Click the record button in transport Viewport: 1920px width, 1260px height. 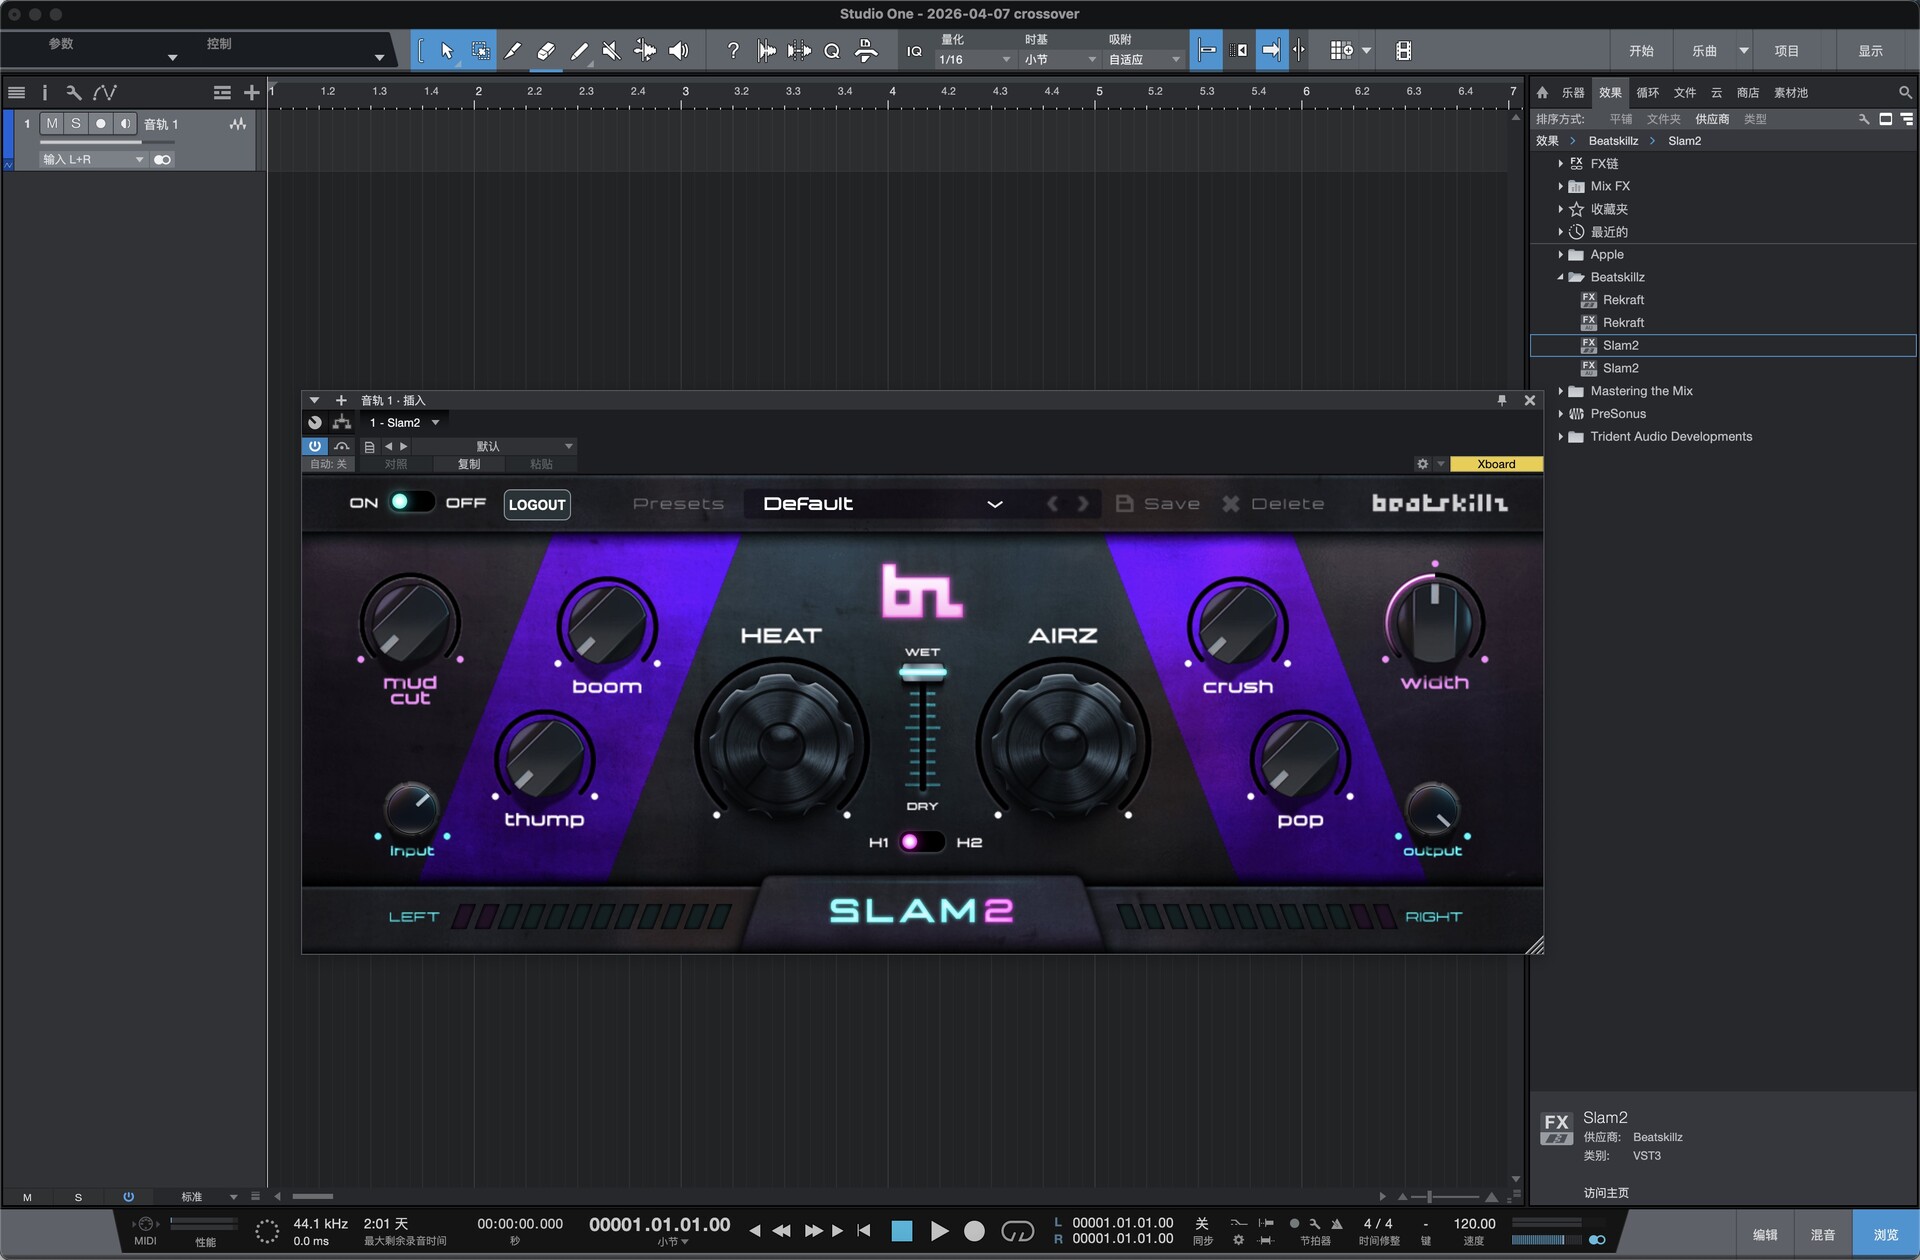point(974,1231)
